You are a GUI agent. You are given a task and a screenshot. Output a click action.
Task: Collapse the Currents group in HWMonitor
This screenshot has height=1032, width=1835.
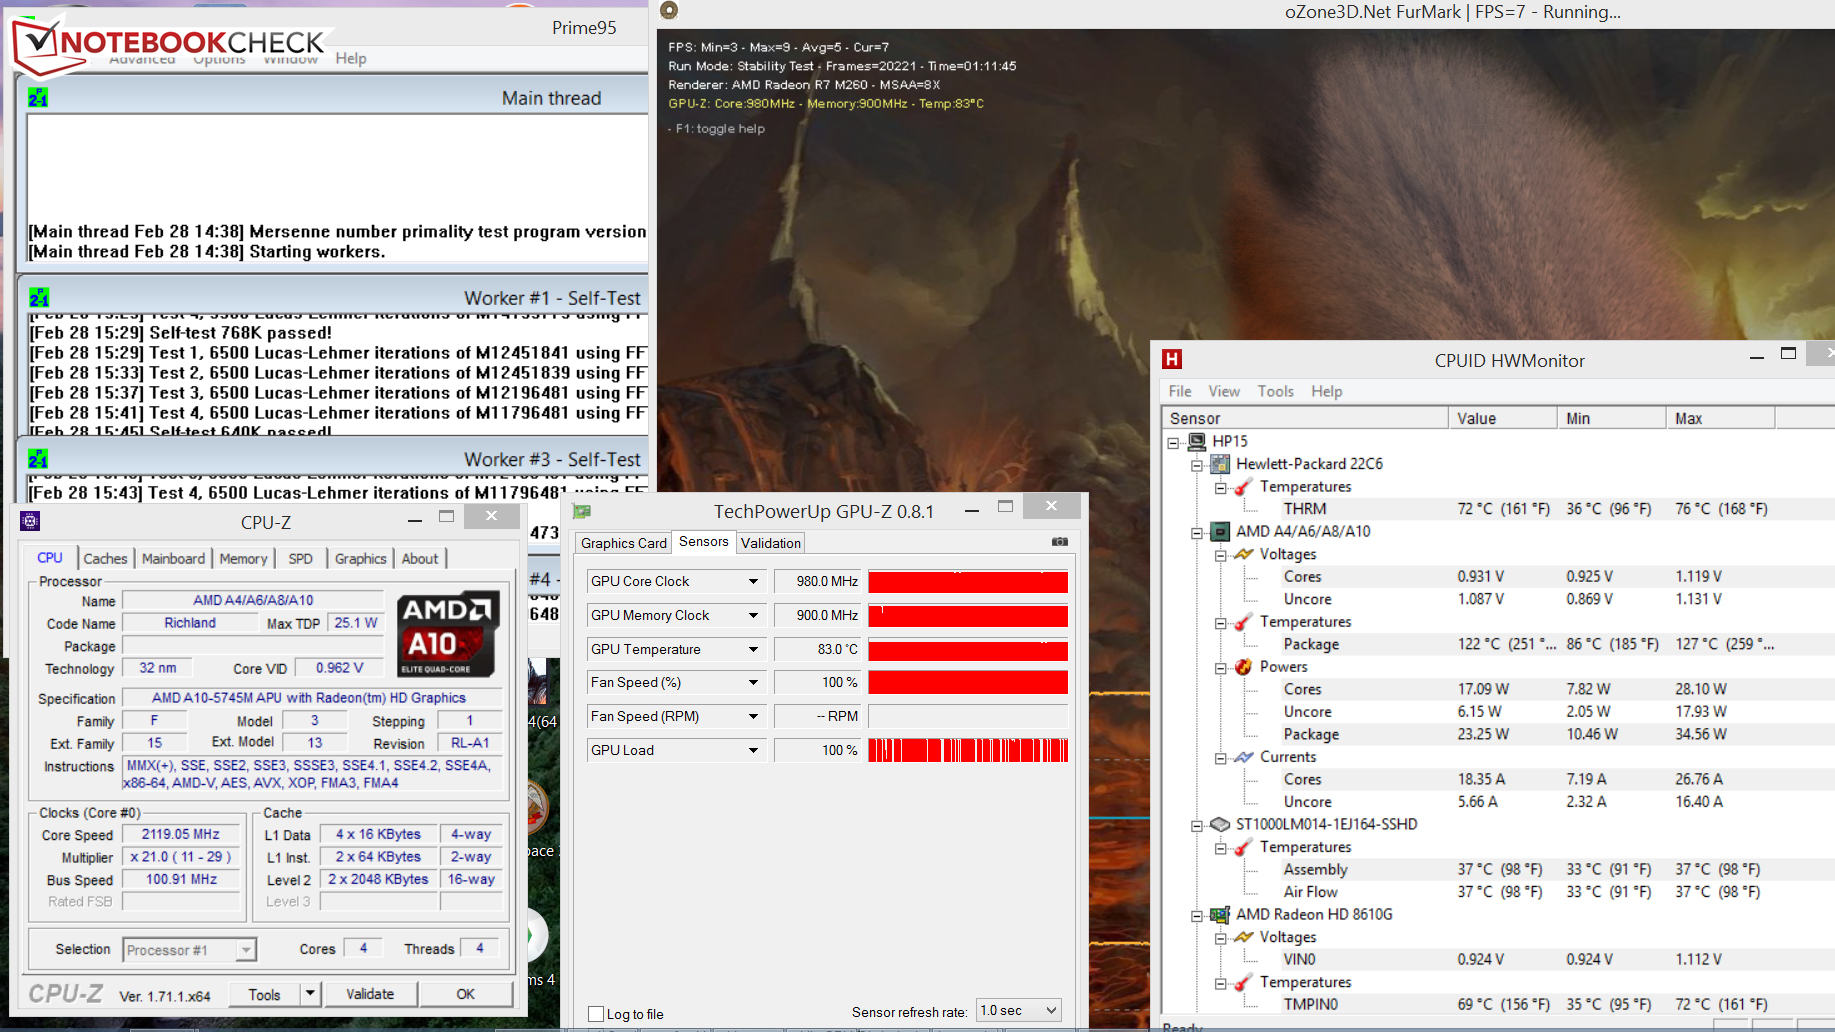[x=1221, y=758]
